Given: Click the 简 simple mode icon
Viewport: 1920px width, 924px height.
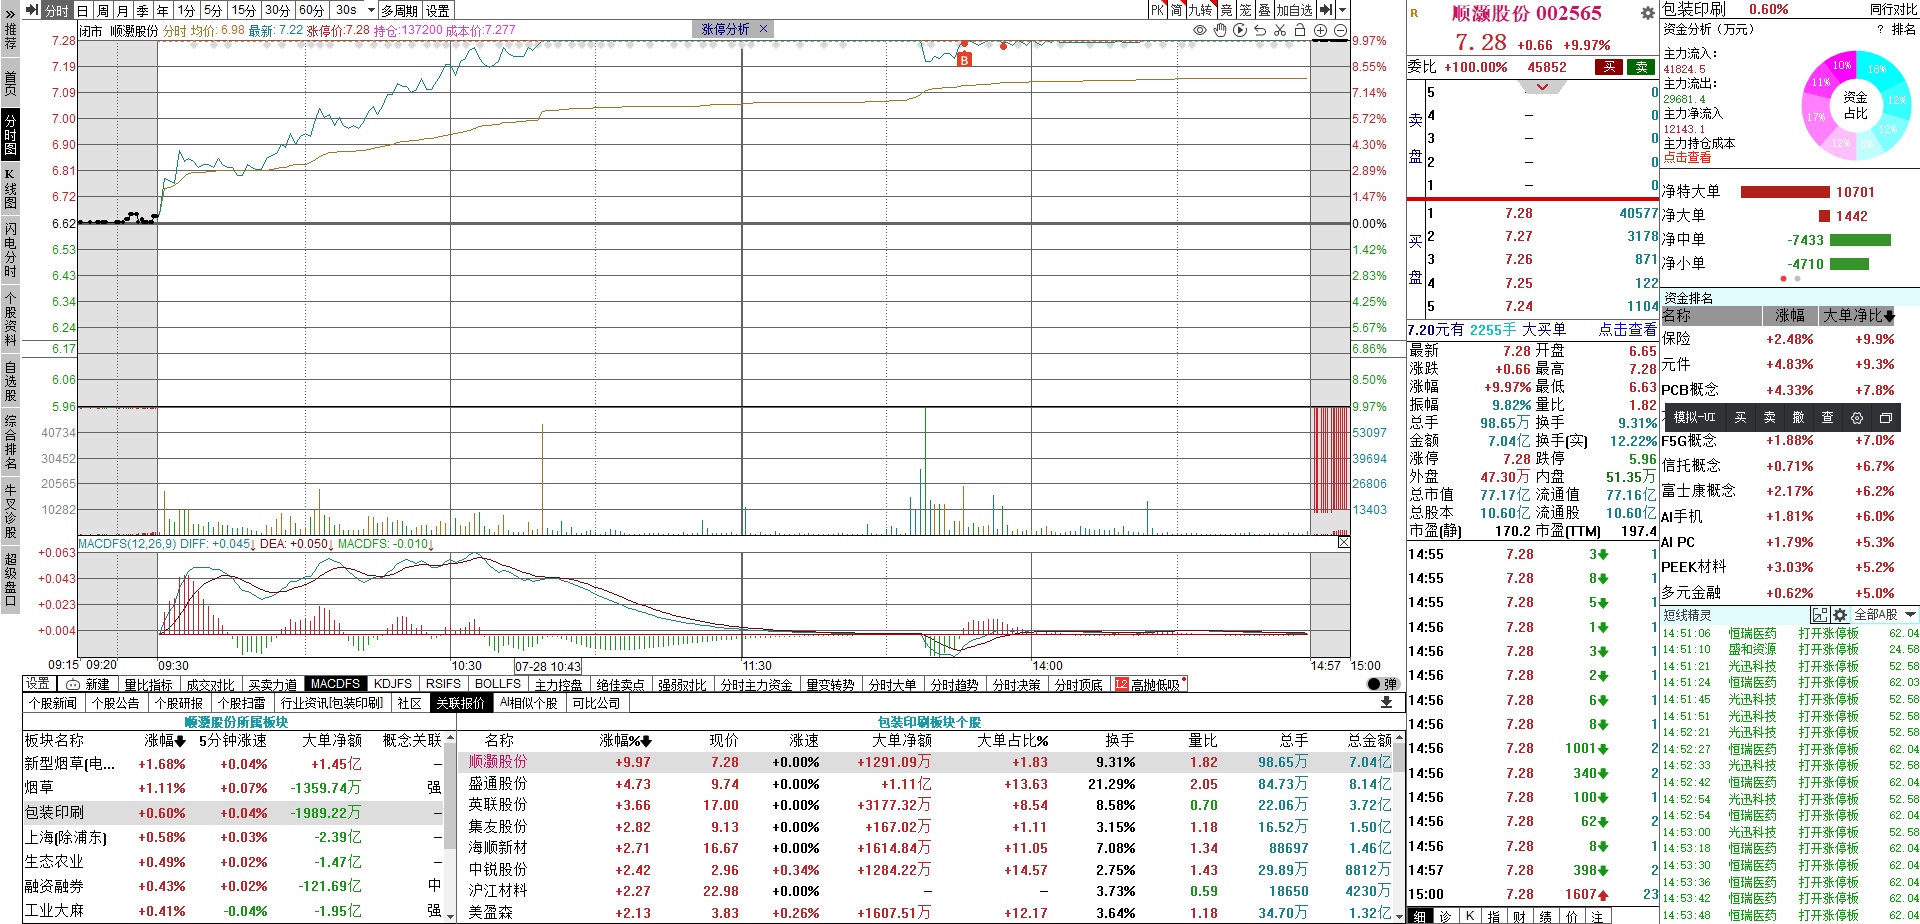Looking at the screenshot, I should coord(1177,10).
